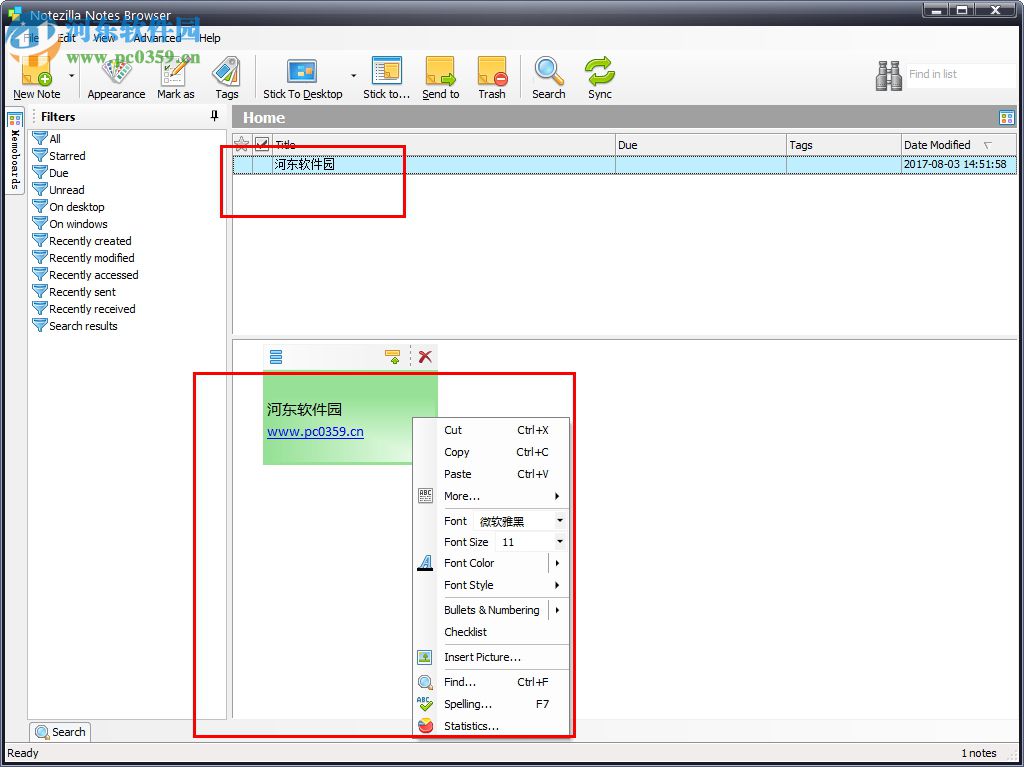Click the delete note icon above the preview

424,356
